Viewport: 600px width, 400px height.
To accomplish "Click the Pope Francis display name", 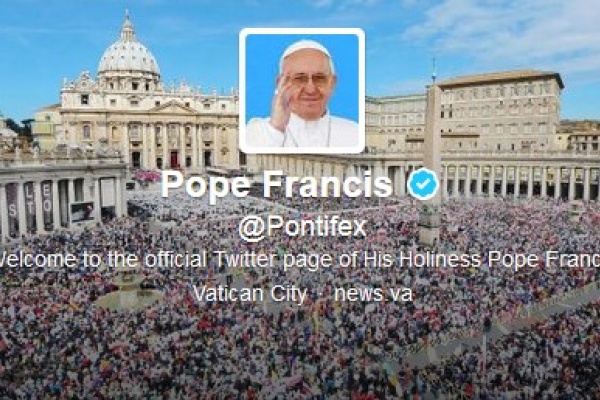I will (277, 184).
